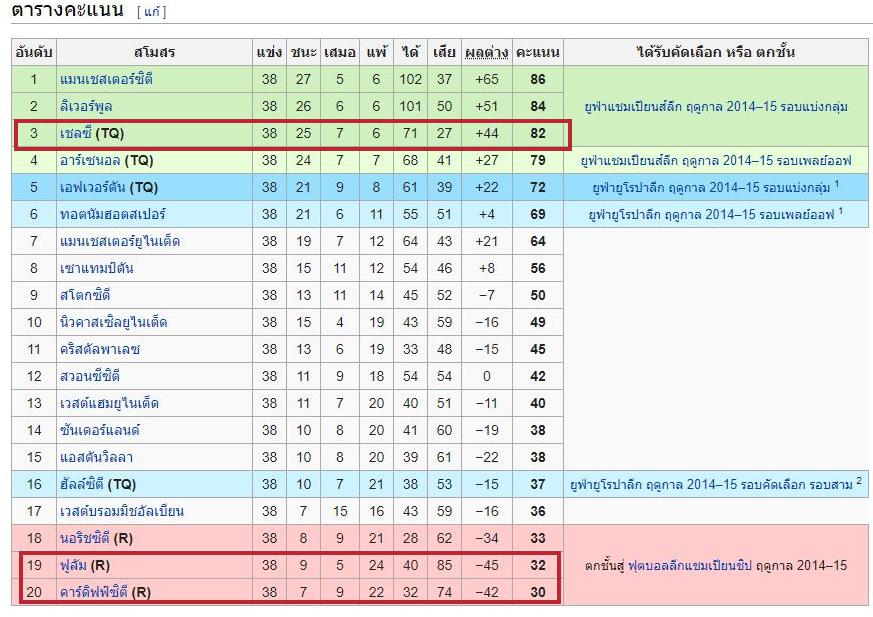873x617 pixels.
Task: Open the เชลซี club link
Action: tap(76, 134)
